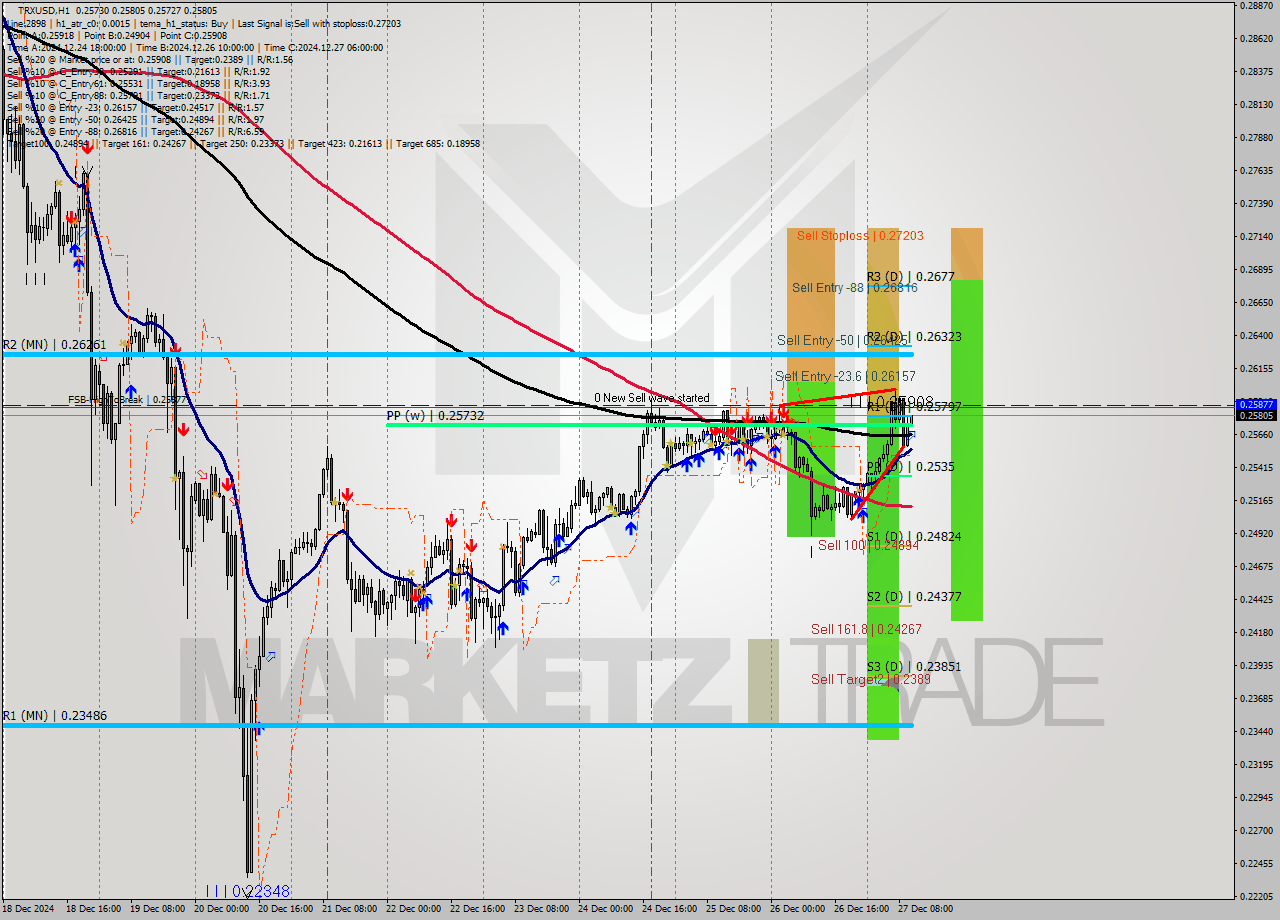Click the '20 Dec 16:00' time axis label
The image size is (1280, 920).
tap(285, 909)
